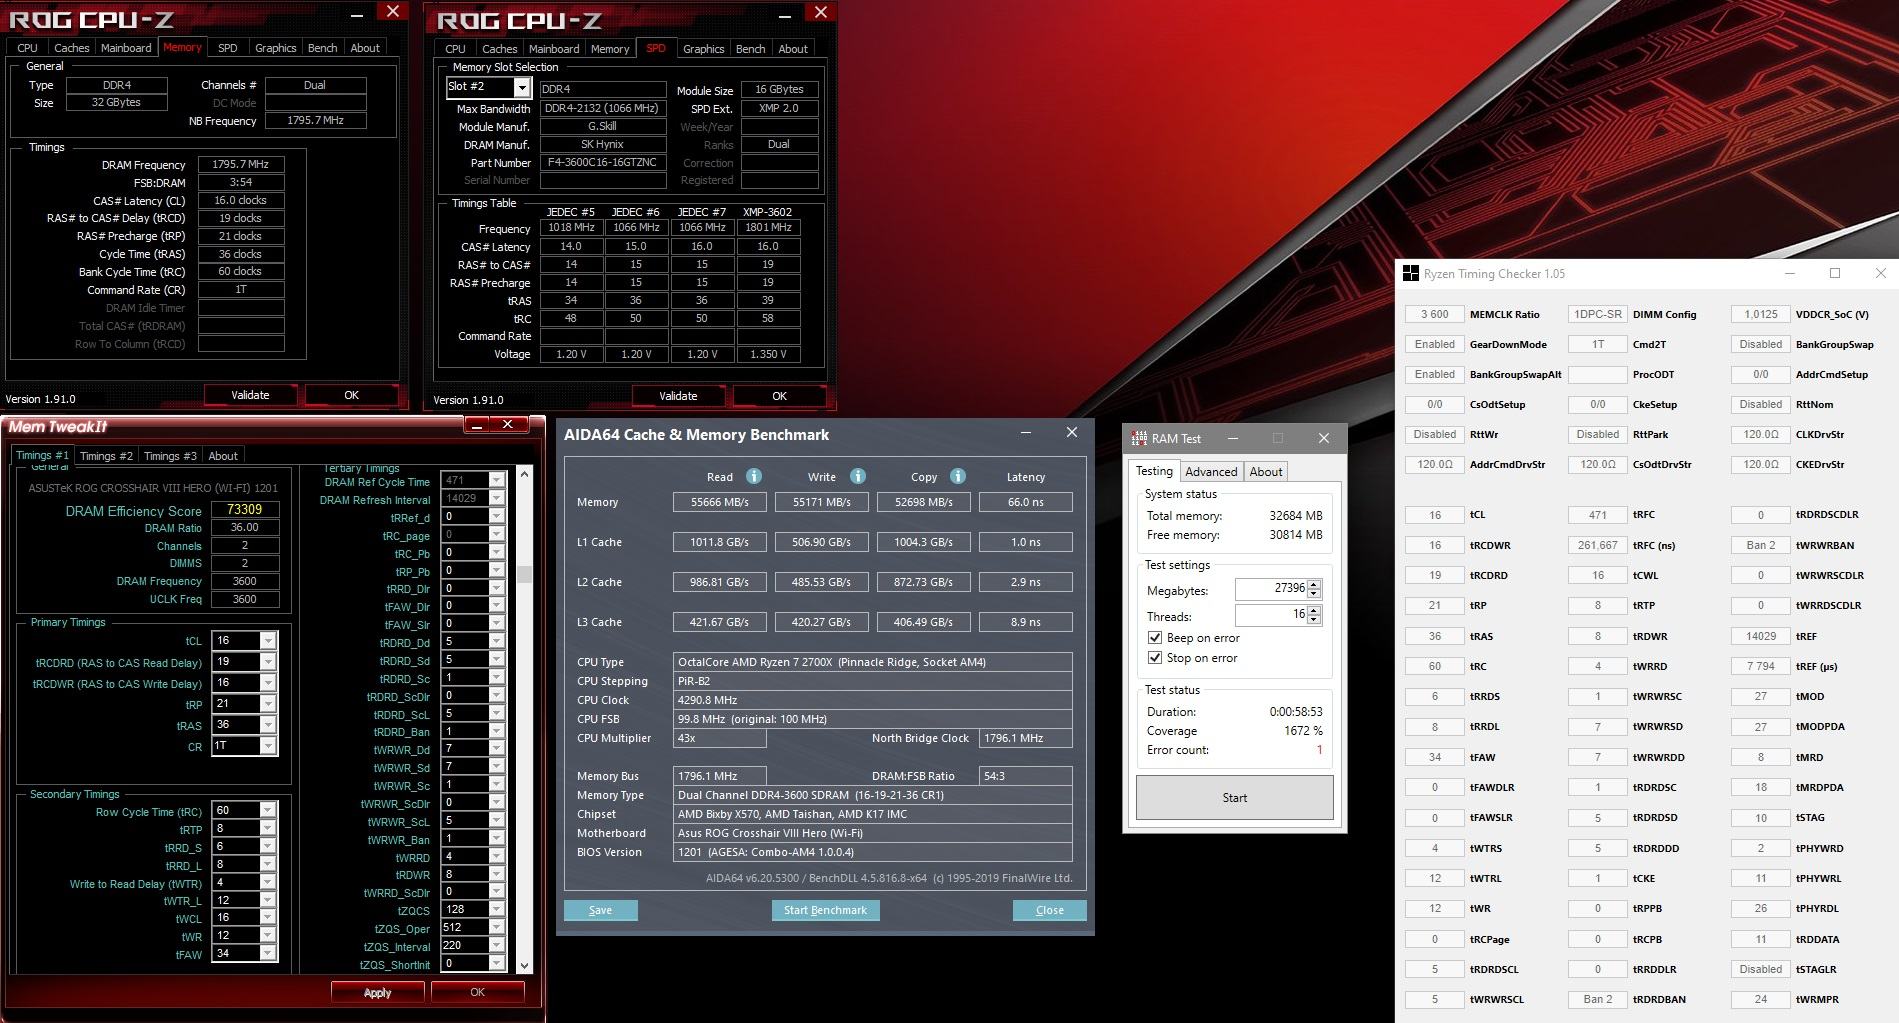Viewport: 1899px width, 1023px height.
Task: Click the MEMCLK Ratio value 3 600
Action: pos(1435,314)
